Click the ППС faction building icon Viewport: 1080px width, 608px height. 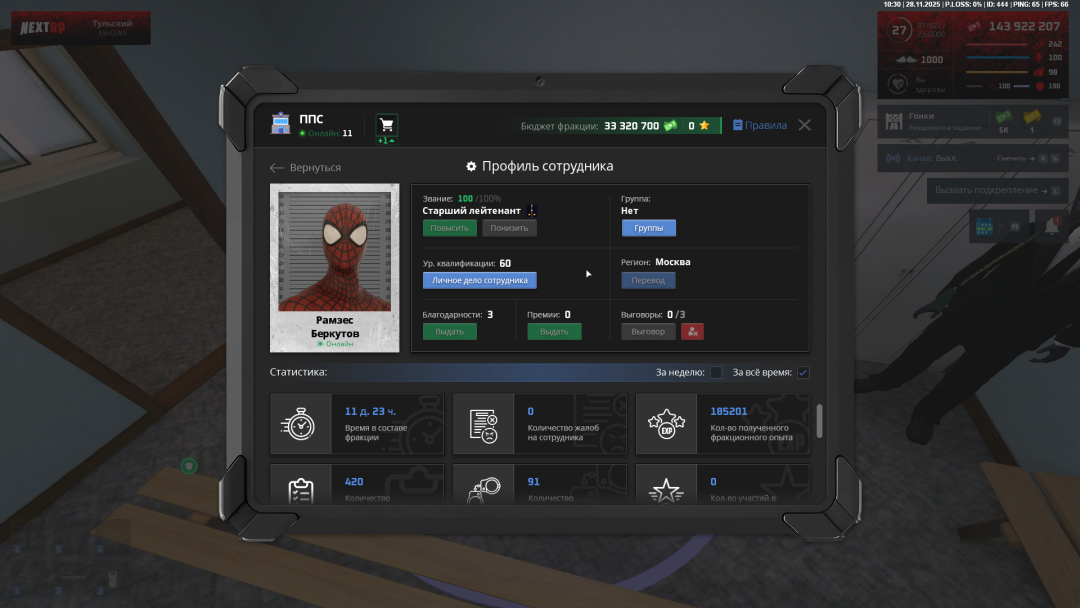[281, 124]
